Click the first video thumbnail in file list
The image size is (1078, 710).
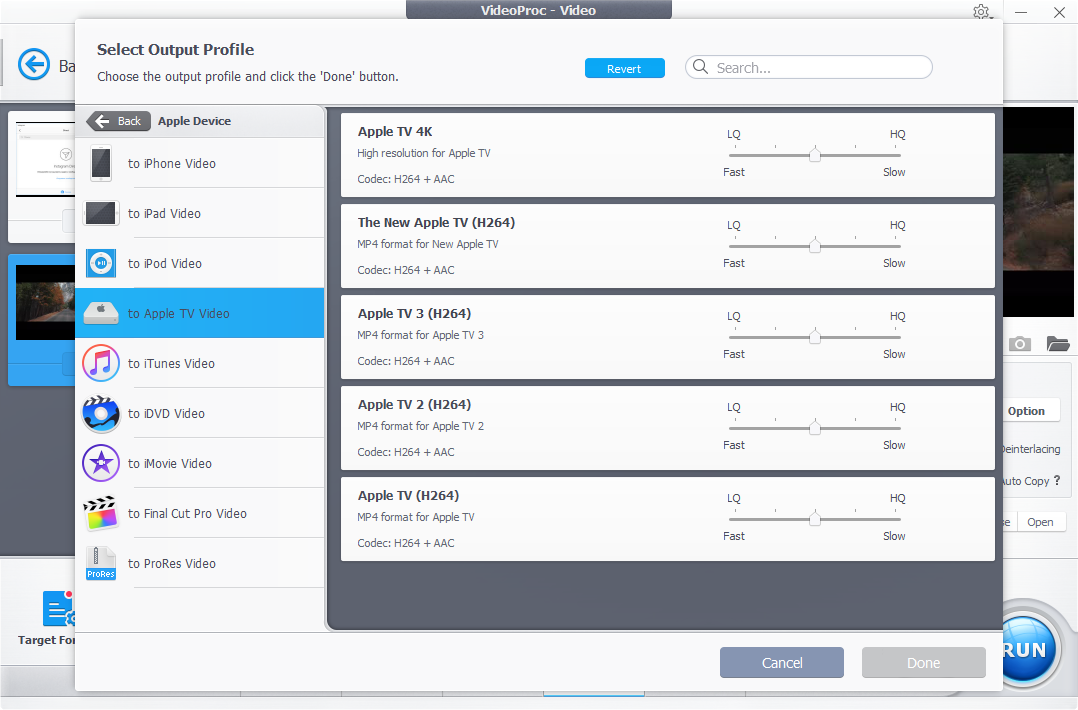[45, 159]
